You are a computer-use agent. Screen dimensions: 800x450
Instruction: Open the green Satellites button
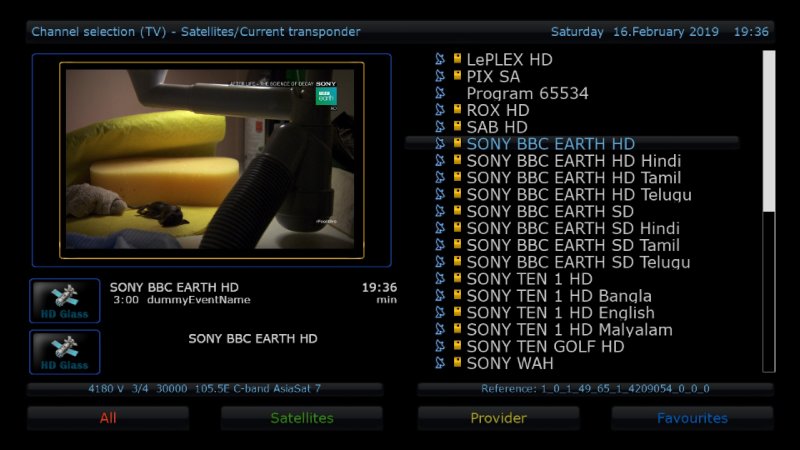302,418
